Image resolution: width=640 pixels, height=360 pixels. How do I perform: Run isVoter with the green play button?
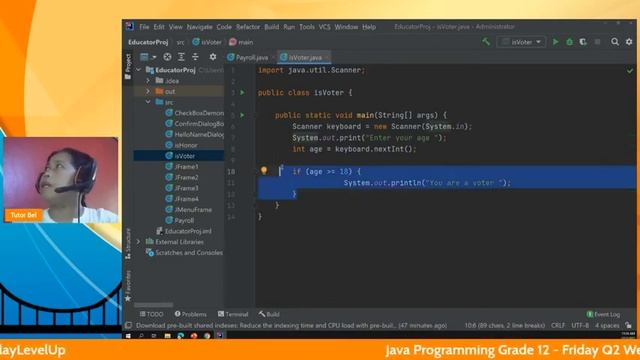point(555,42)
